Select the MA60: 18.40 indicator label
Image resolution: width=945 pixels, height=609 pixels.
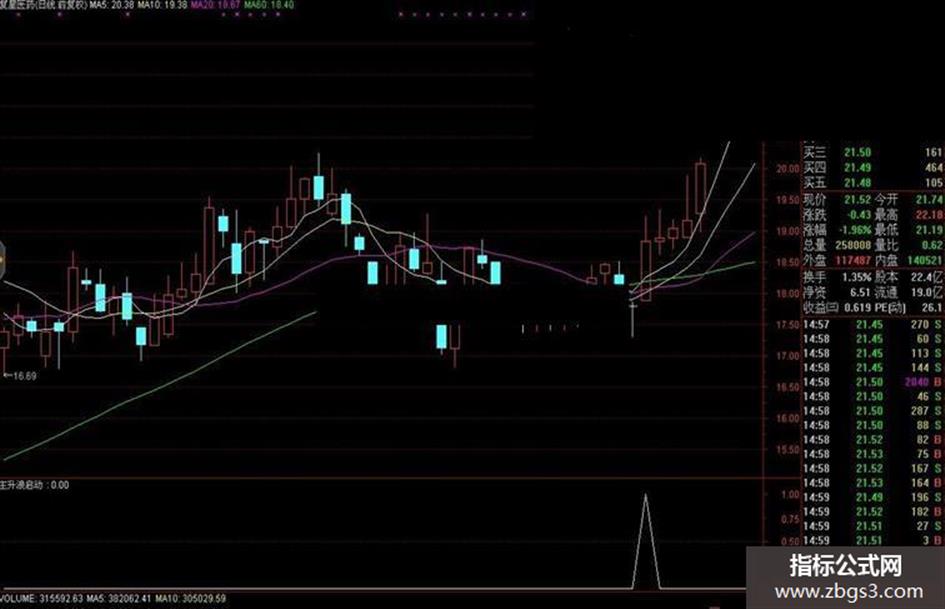(x=269, y=5)
